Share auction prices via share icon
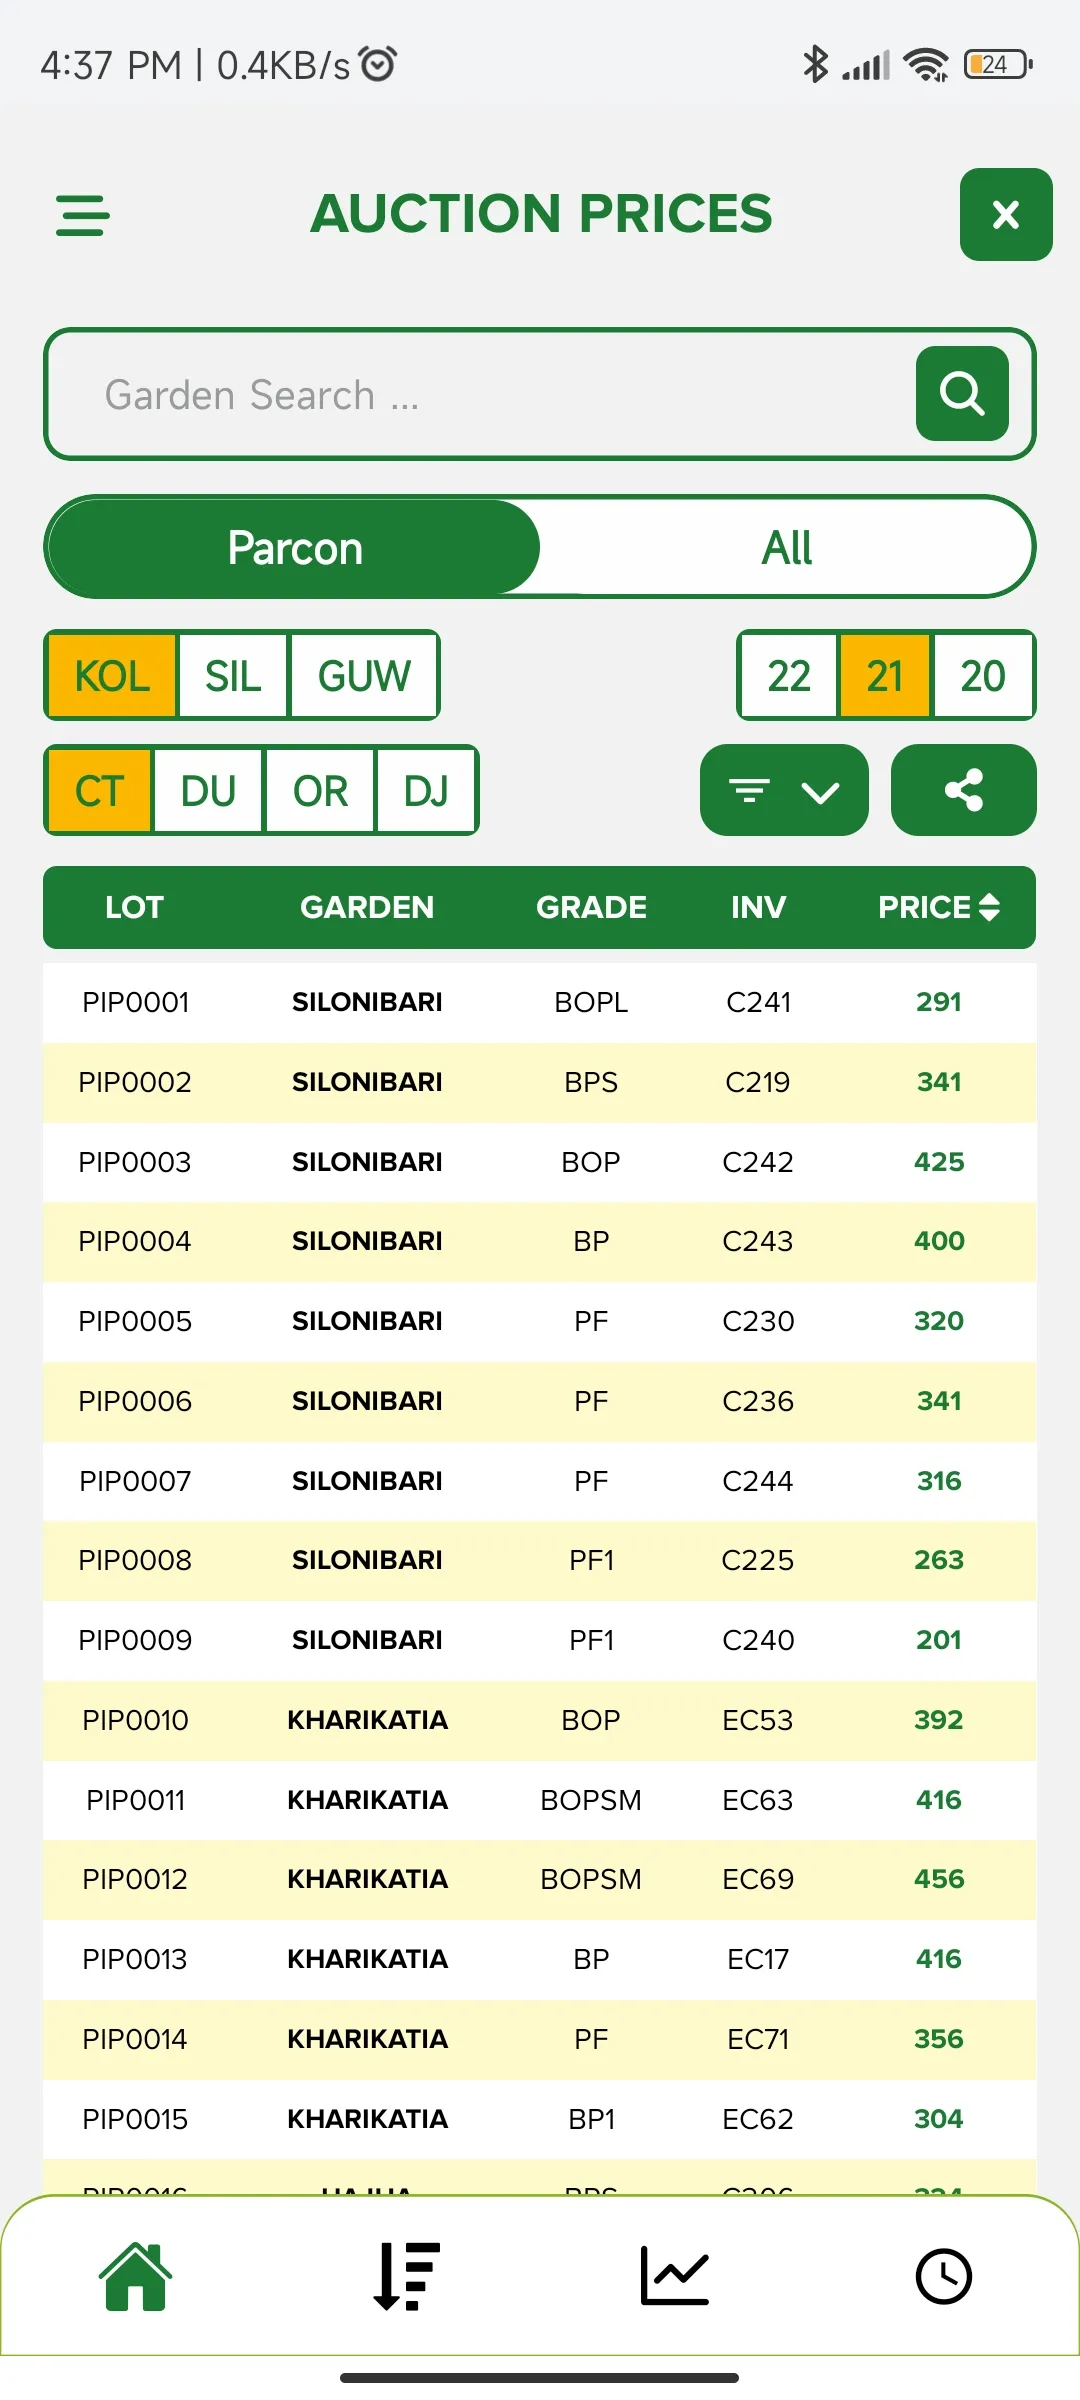Image resolution: width=1080 pixels, height=2400 pixels. pyautogui.click(x=963, y=790)
